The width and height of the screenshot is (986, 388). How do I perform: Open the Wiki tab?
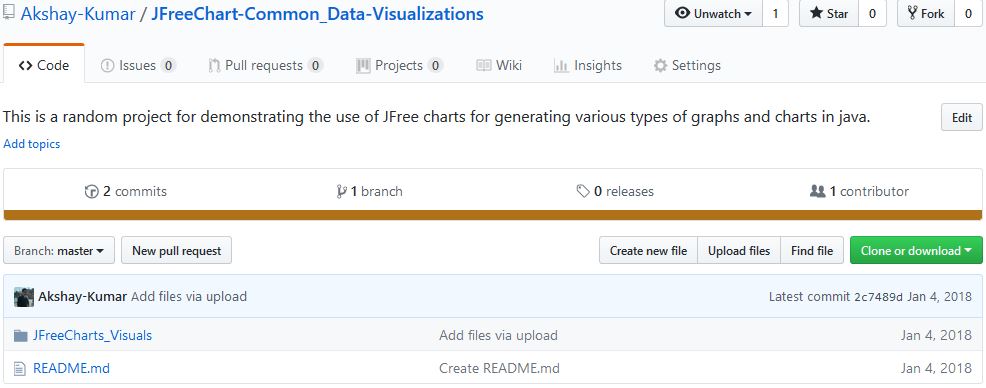point(499,65)
